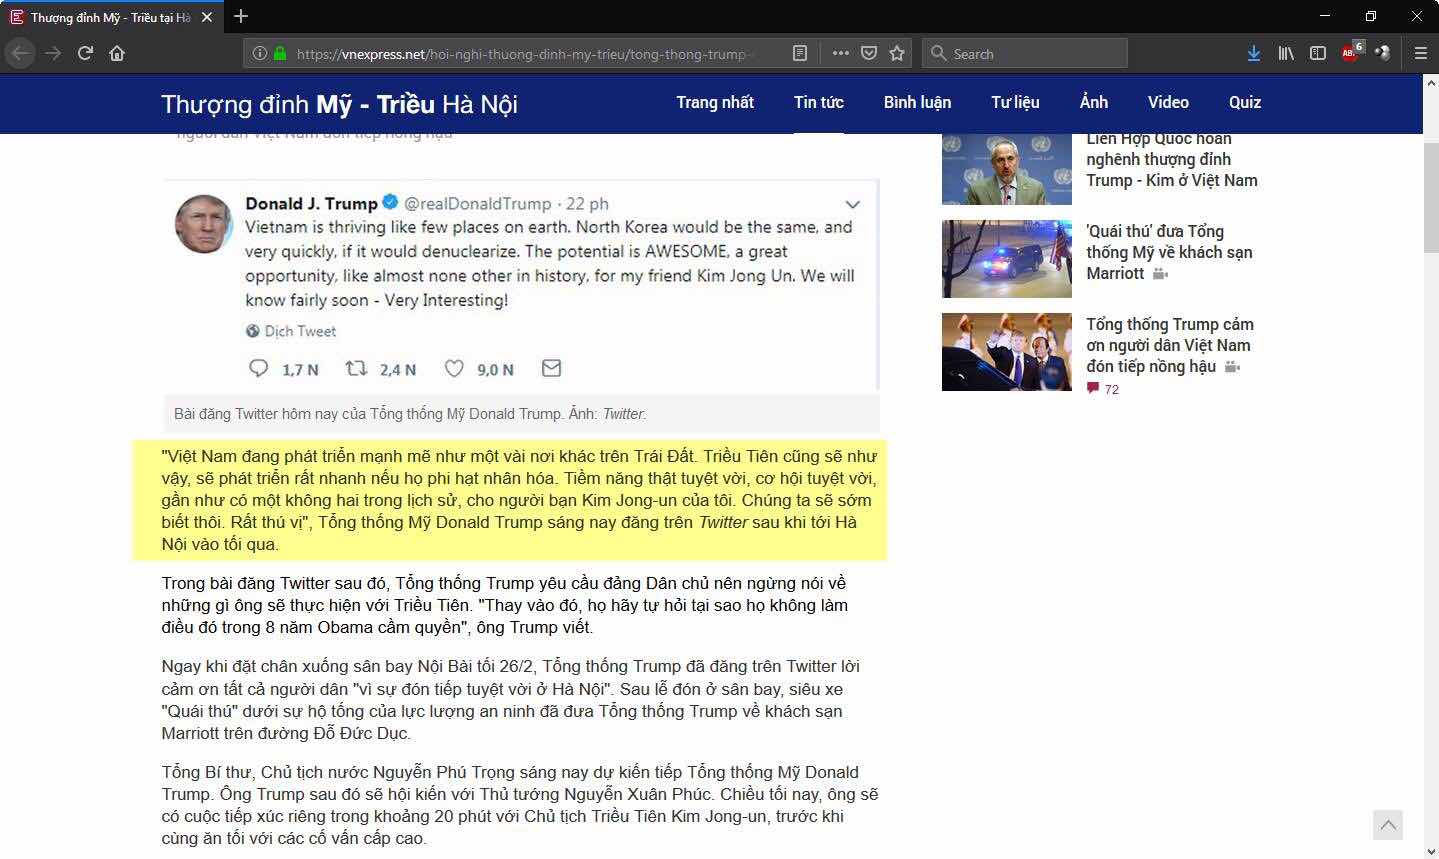The height and width of the screenshot is (859, 1439).
Task: Open Quiz navigation item
Action: 1245,102
